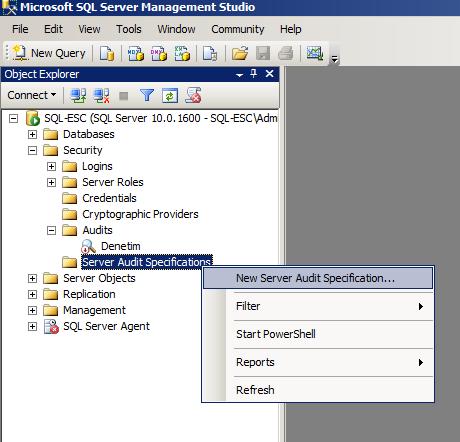Open the Tools menu

(129, 29)
